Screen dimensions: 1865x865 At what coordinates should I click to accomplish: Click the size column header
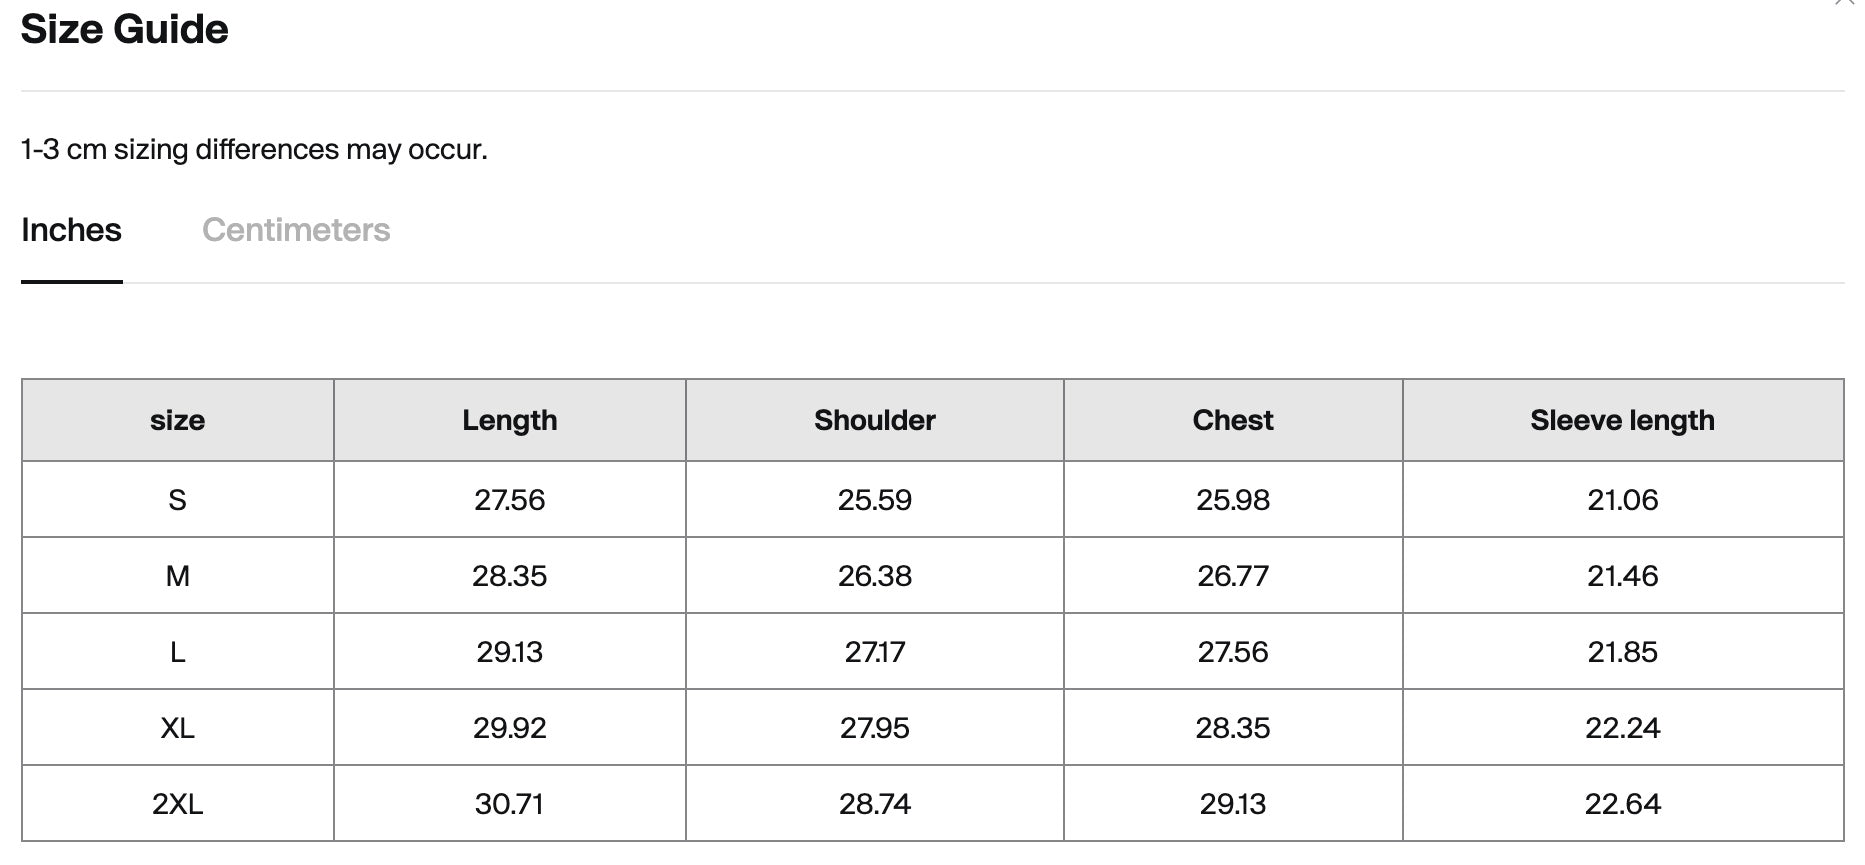(x=177, y=420)
